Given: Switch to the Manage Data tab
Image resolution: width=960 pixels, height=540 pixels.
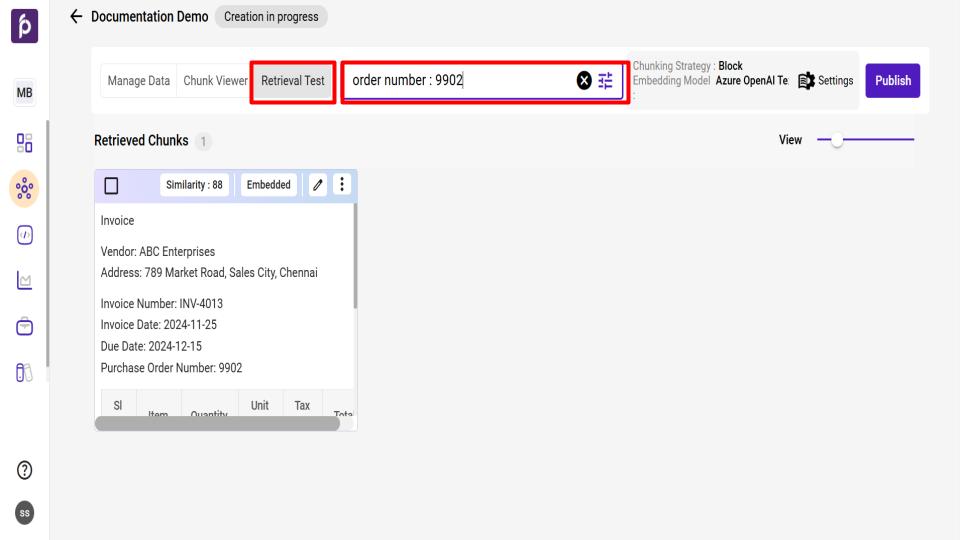Looking at the screenshot, I should pos(139,81).
